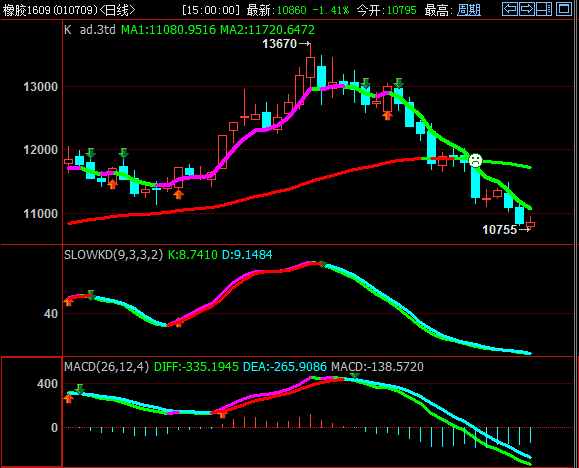Select the sell arrow at the SLOWKD peak

click(x=322, y=264)
